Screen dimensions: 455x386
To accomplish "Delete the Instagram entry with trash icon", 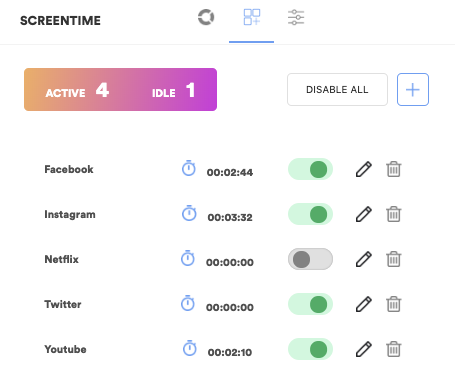I will 394,214.
